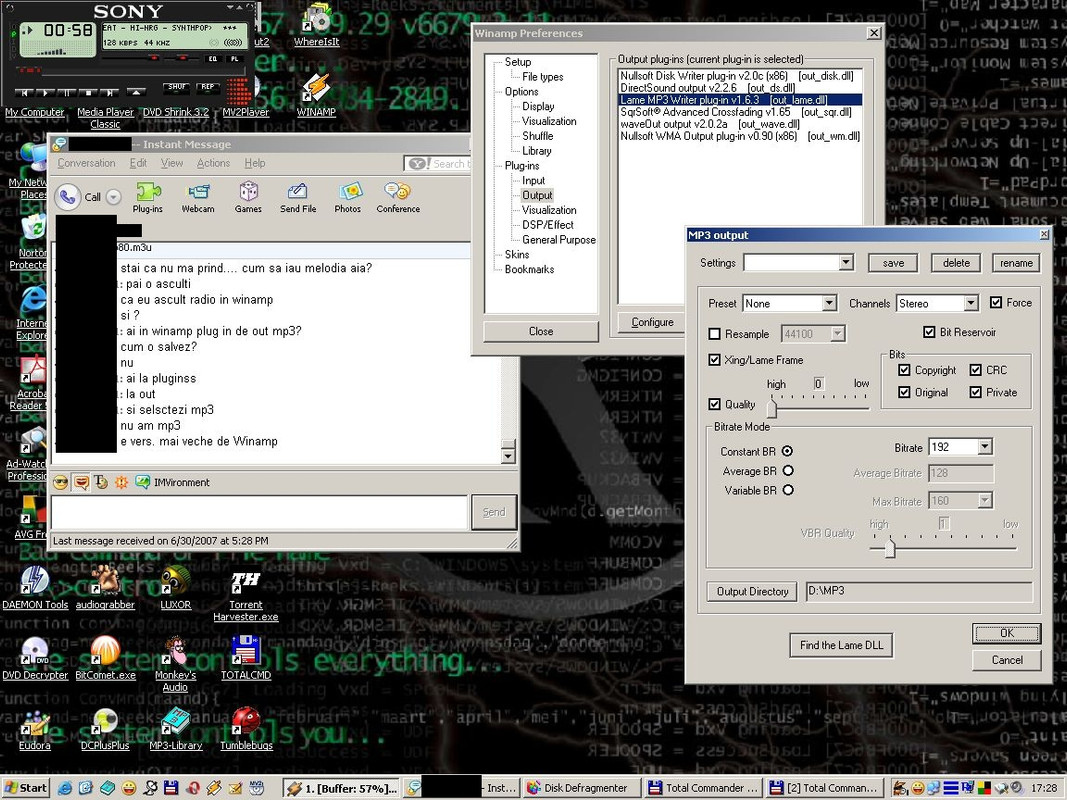Uncheck the Copyright bit
Image resolution: width=1067 pixels, height=800 pixels.
coord(904,369)
